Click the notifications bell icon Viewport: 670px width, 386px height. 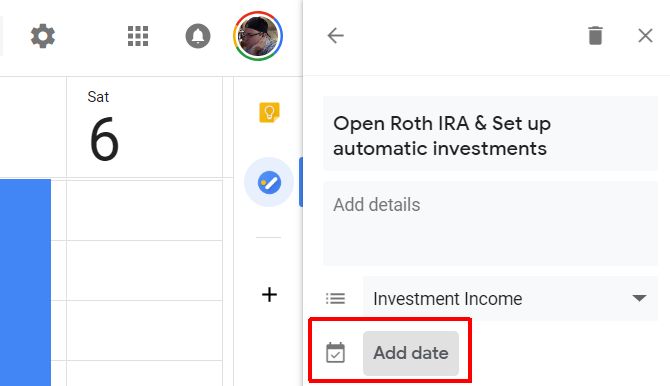[x=198, y=36]
